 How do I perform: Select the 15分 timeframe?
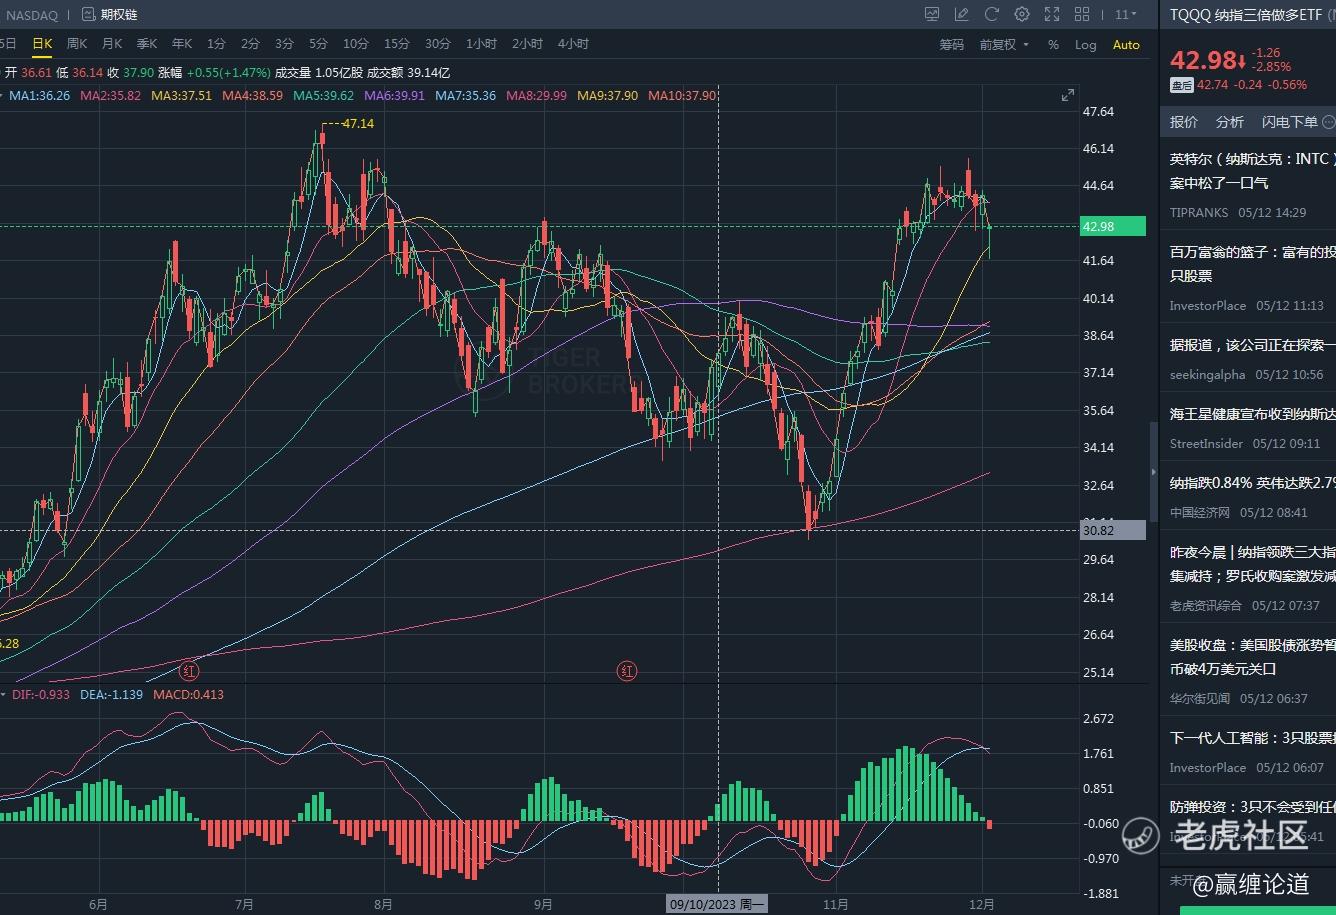point(396,43)
